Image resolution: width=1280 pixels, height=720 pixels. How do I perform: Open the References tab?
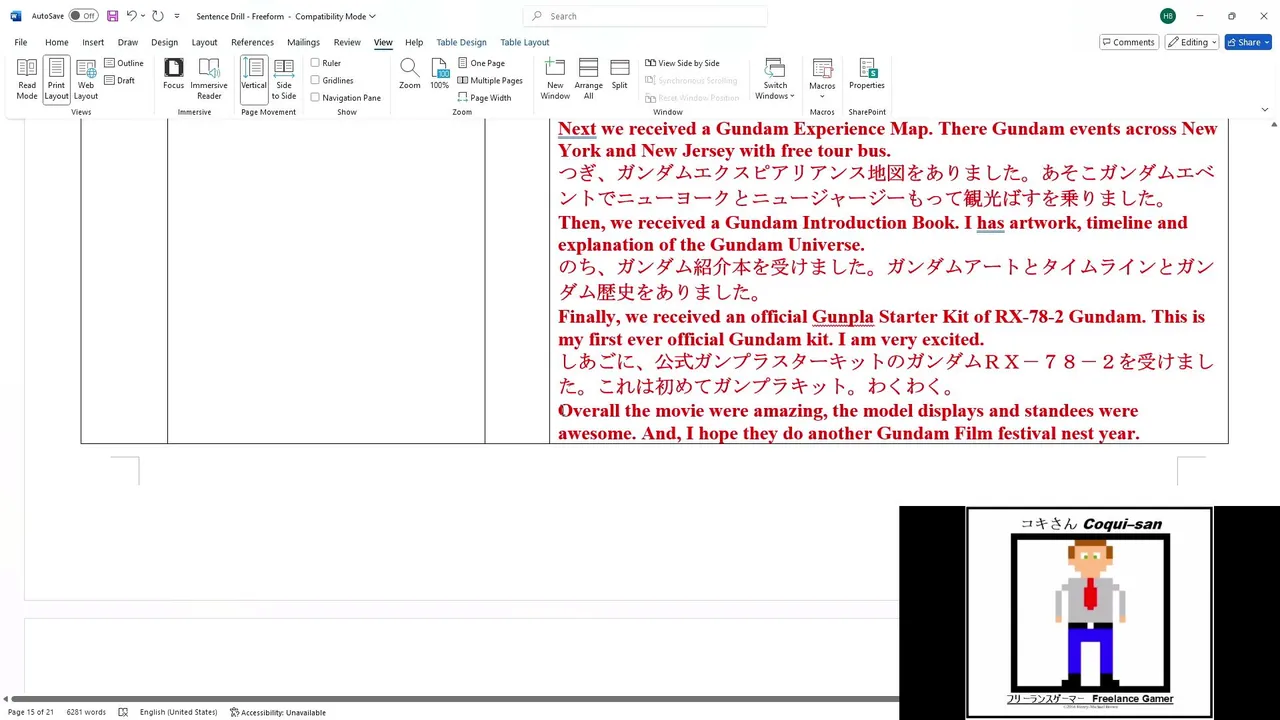pyautogui.click(x=252, y=42)
